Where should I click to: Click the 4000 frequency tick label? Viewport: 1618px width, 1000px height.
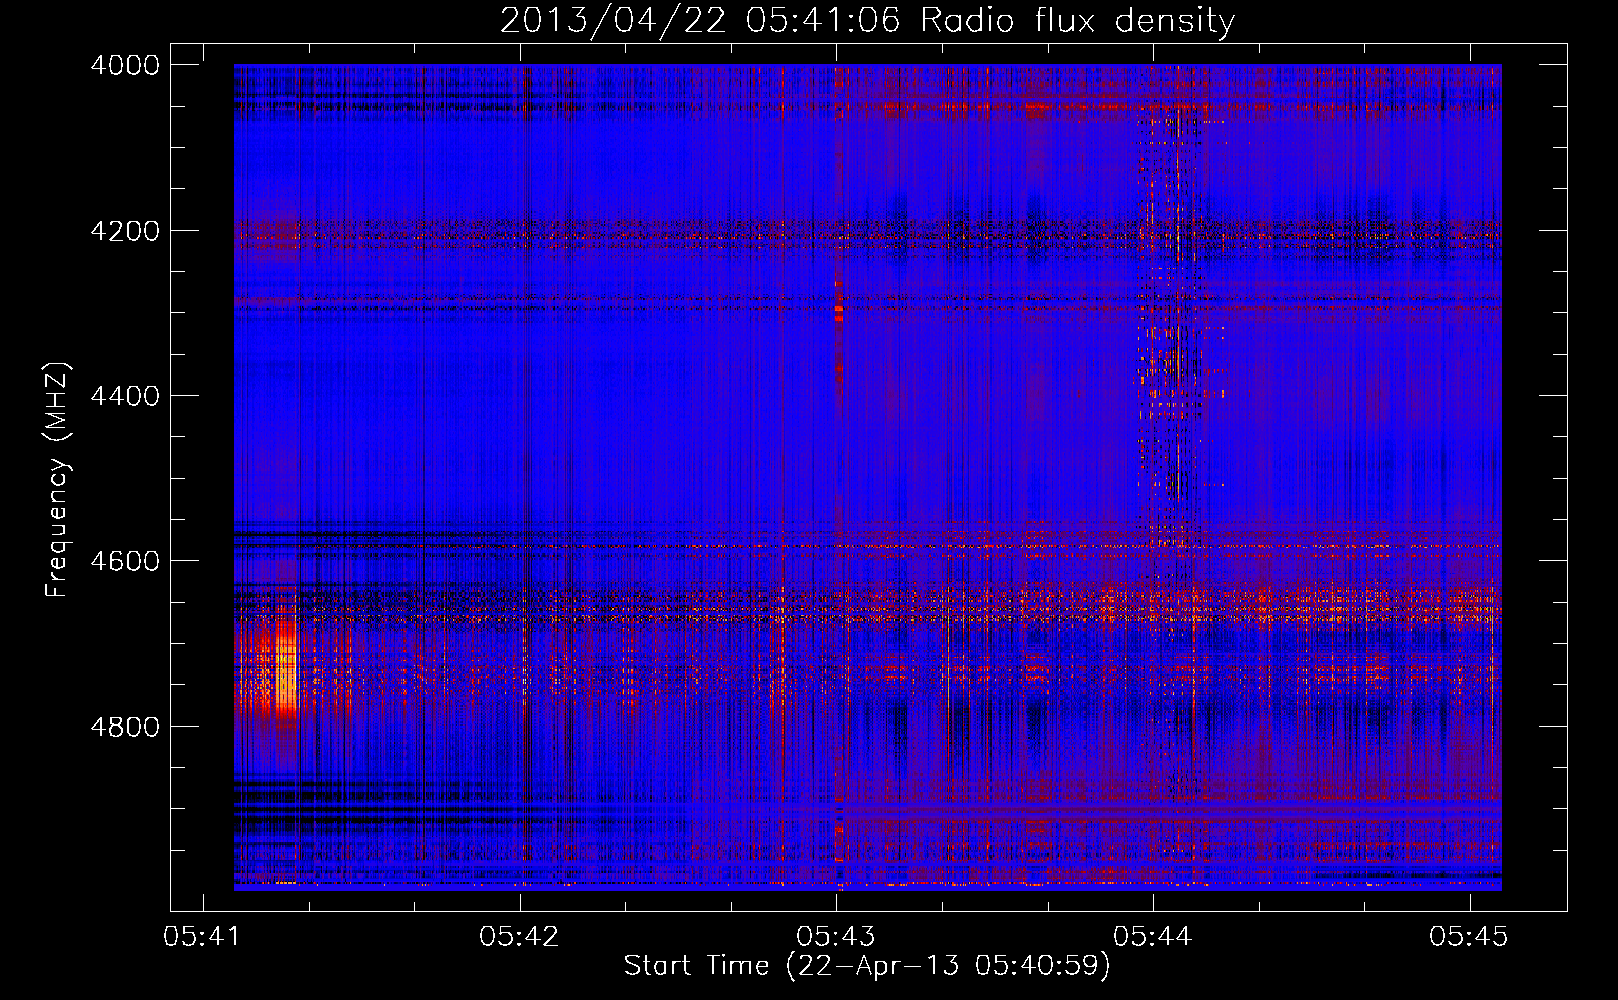click(125, 65)
